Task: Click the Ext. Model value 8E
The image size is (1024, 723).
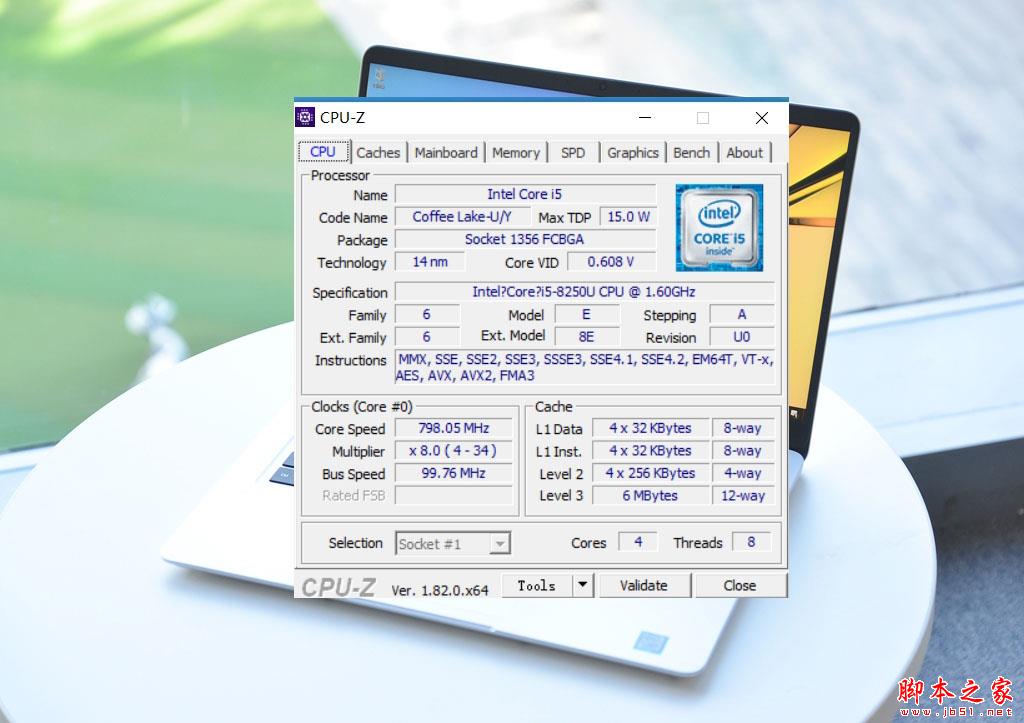Action: pyautogui.click(x=586, y=336)
